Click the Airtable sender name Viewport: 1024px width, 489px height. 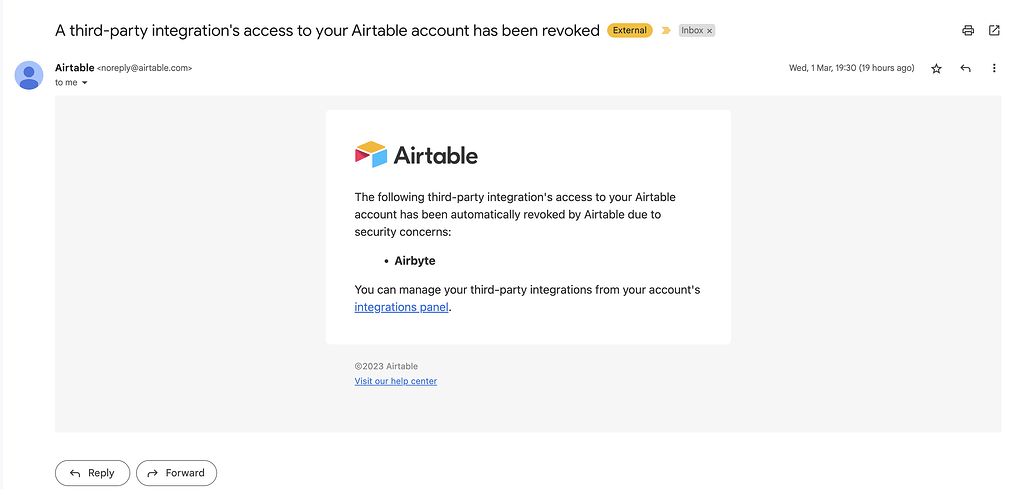coord(74,68)
